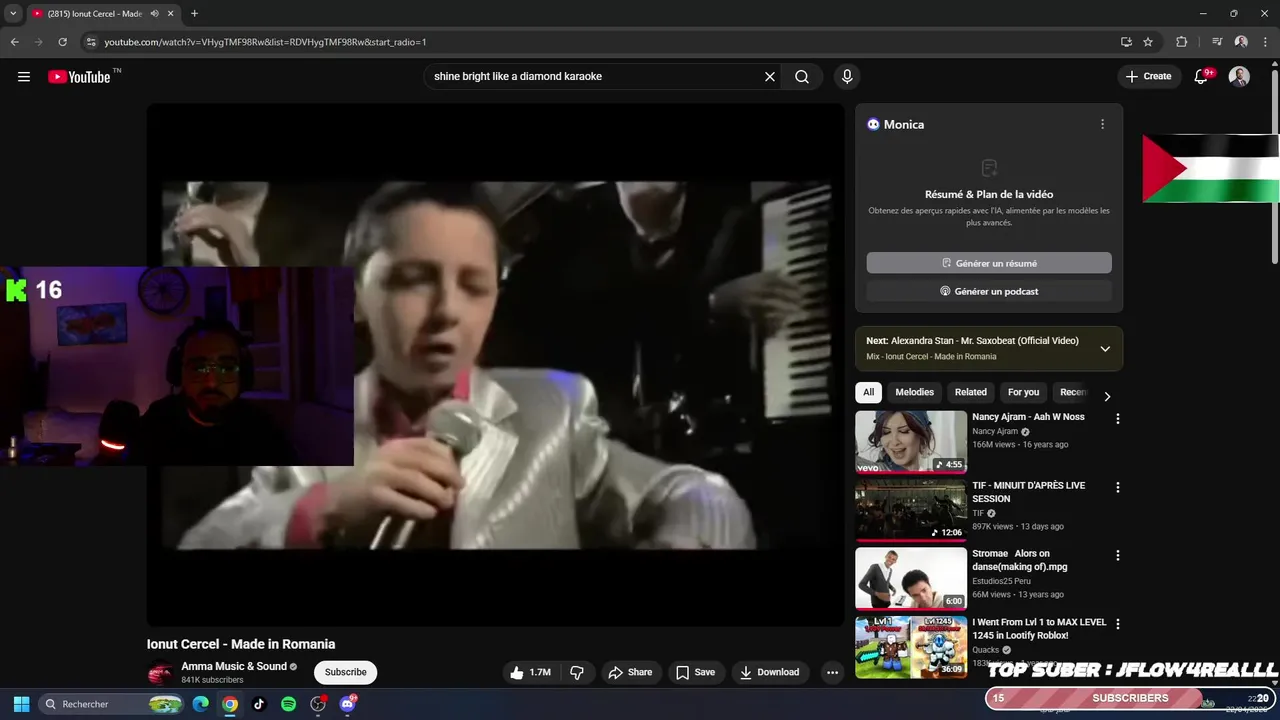Viewport: 1280px width, 720px height.
Task: Click Générer un résumé button
Action: 989,263
